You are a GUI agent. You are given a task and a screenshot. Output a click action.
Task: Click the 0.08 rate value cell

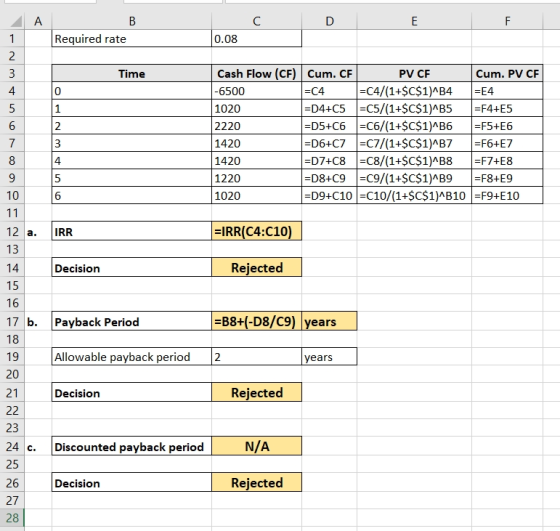(256, 39)
